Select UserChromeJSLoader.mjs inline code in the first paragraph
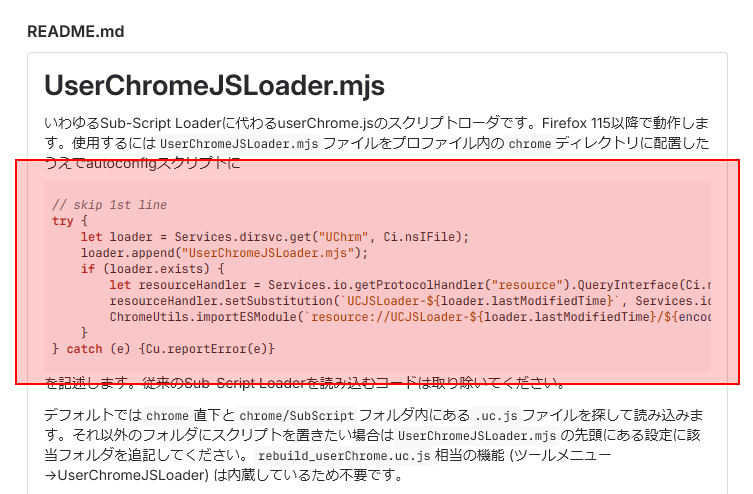The image size is (753, 494). [239, 144]
